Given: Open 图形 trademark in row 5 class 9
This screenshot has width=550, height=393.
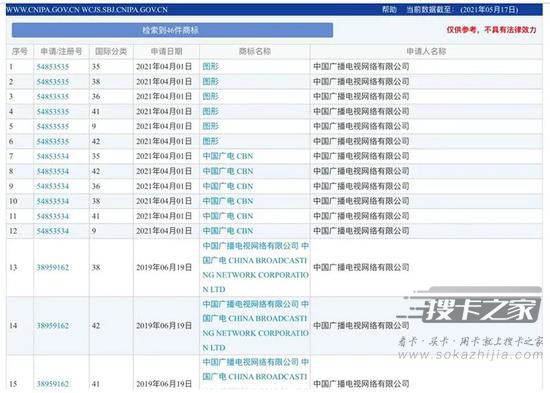Looking at the screenshot, I should 210,126.
